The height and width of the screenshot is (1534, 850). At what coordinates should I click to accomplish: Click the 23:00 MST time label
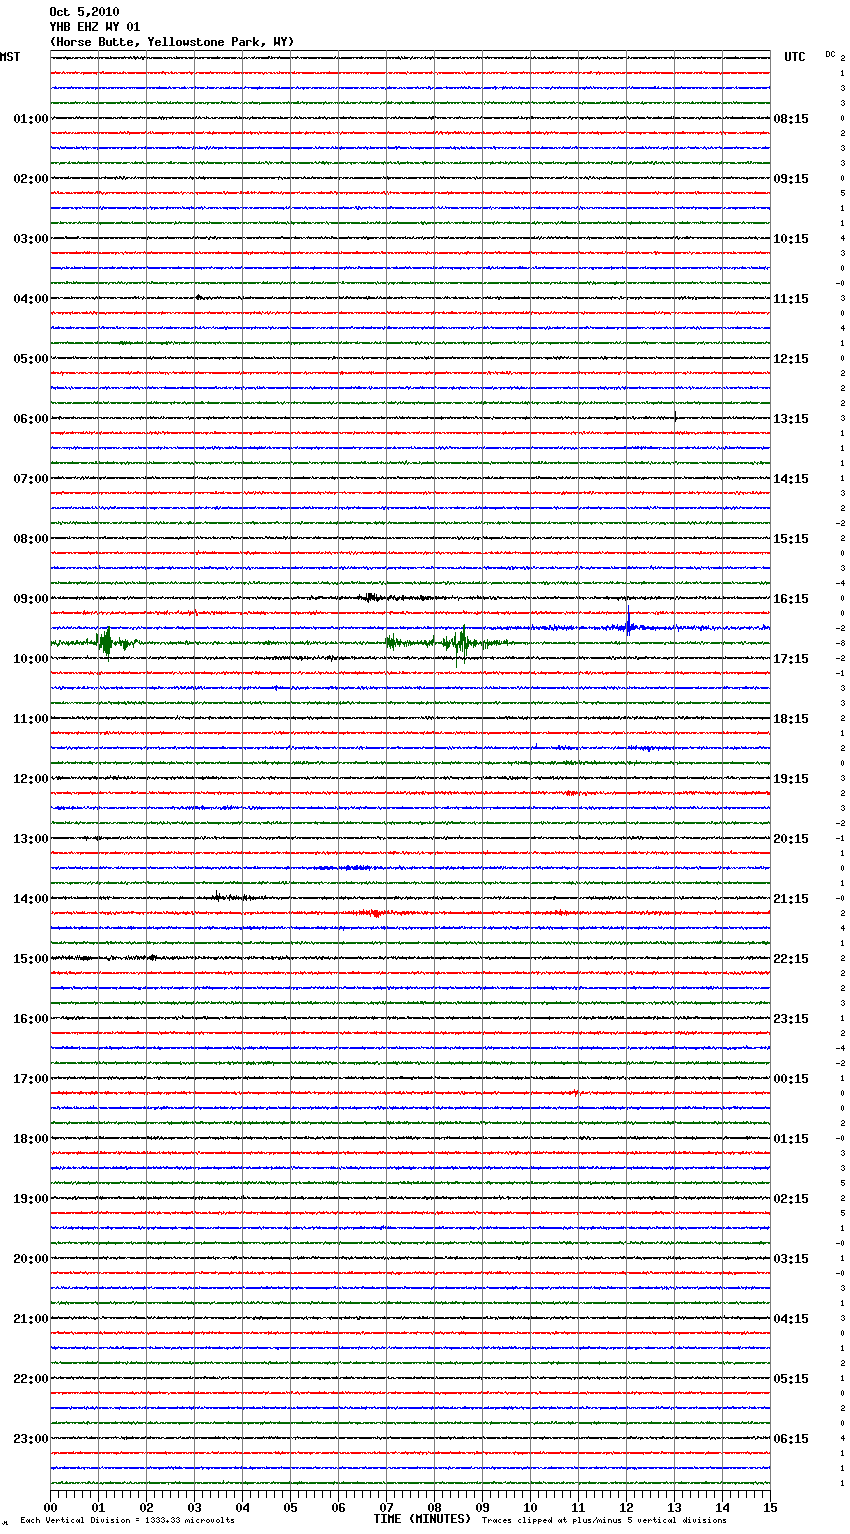click(31, 1439)
